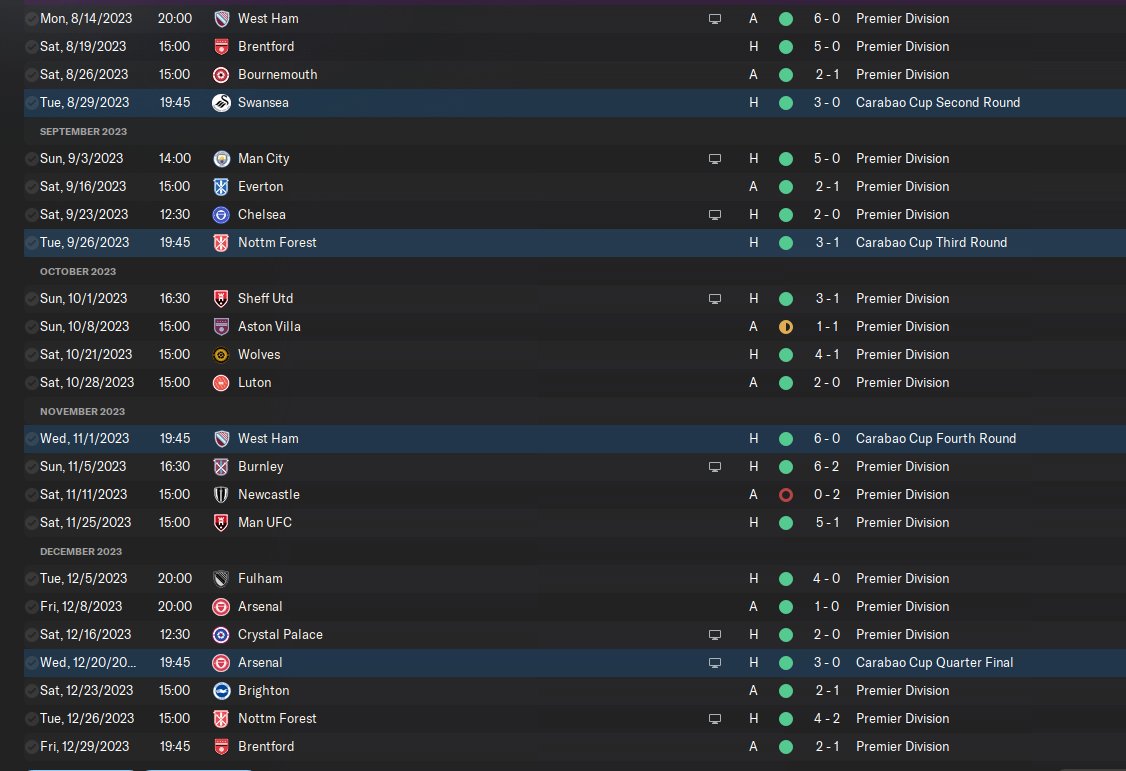Toggle the check circle beside Sat, 8/19/2023

click(31, 47)
